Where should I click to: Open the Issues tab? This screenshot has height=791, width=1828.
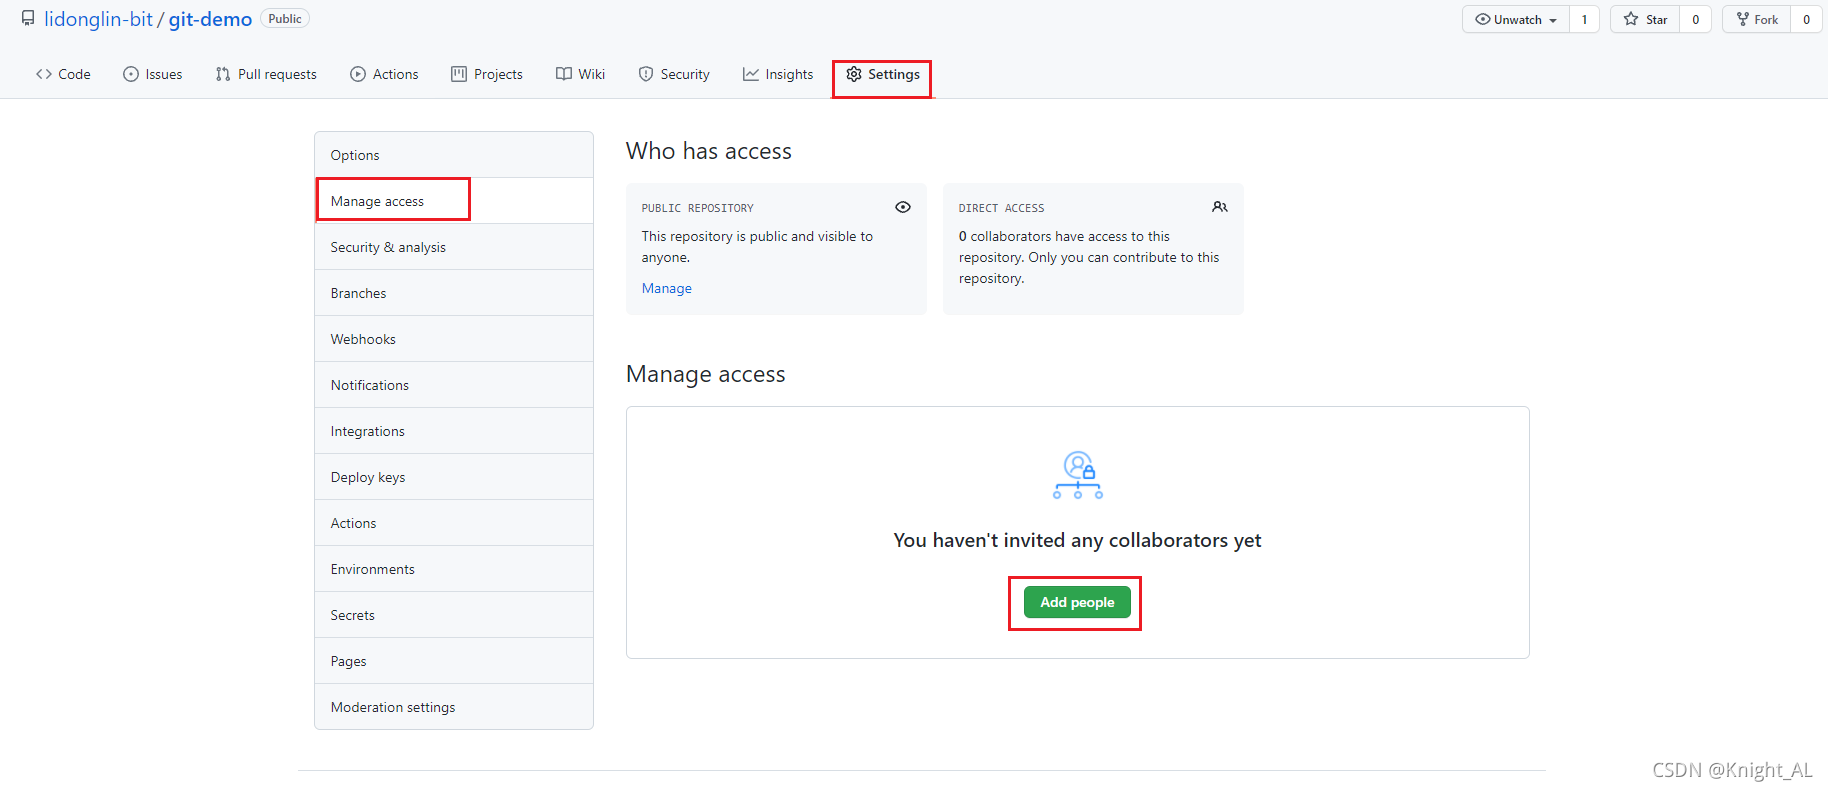(x=153, y=74)
